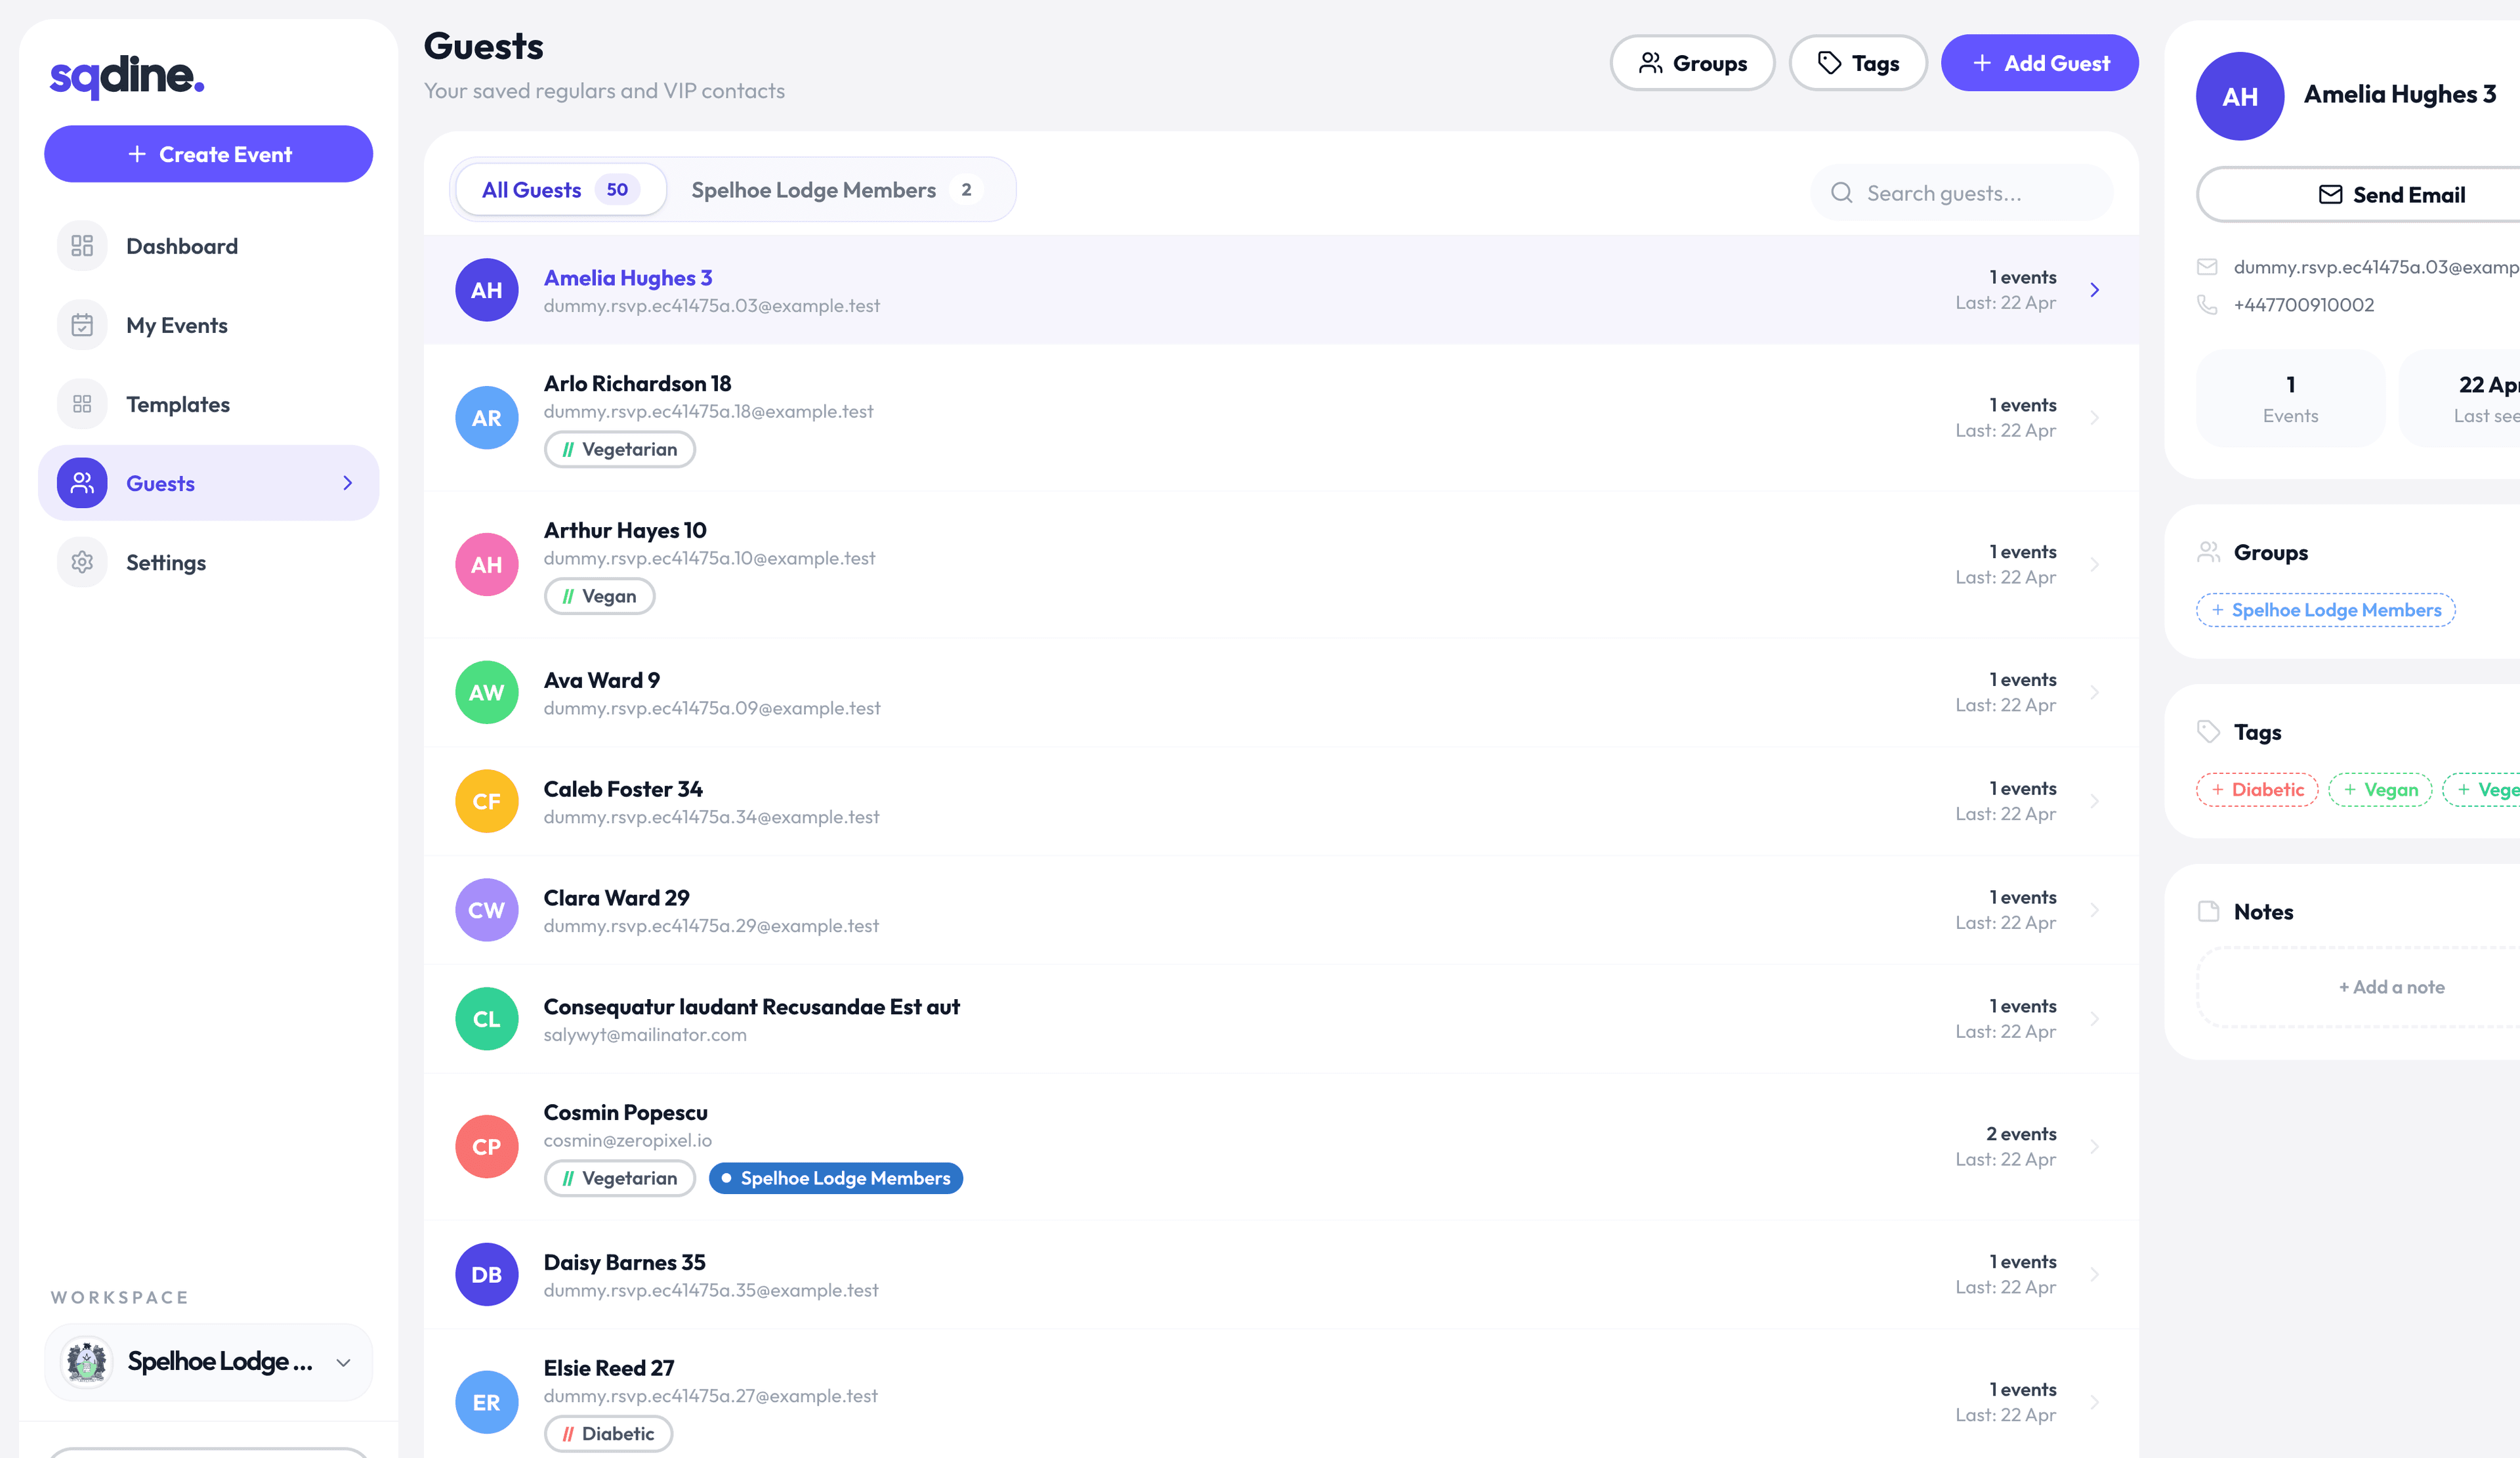This screenshot has height=1458, width=2520.
Task: Toggle the Vegan tag in details panel
Action: (x=2379, y=789)
